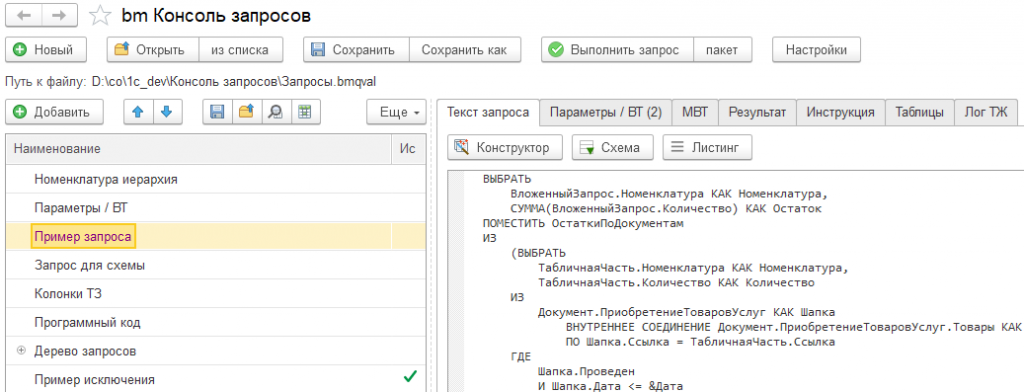The width and height of the screenshot is (1024, 392).
Task: Click the ПО Шапка.Ссылка = ТабличнаяЧасть.Ссылка line
Action: coord(701,342)
